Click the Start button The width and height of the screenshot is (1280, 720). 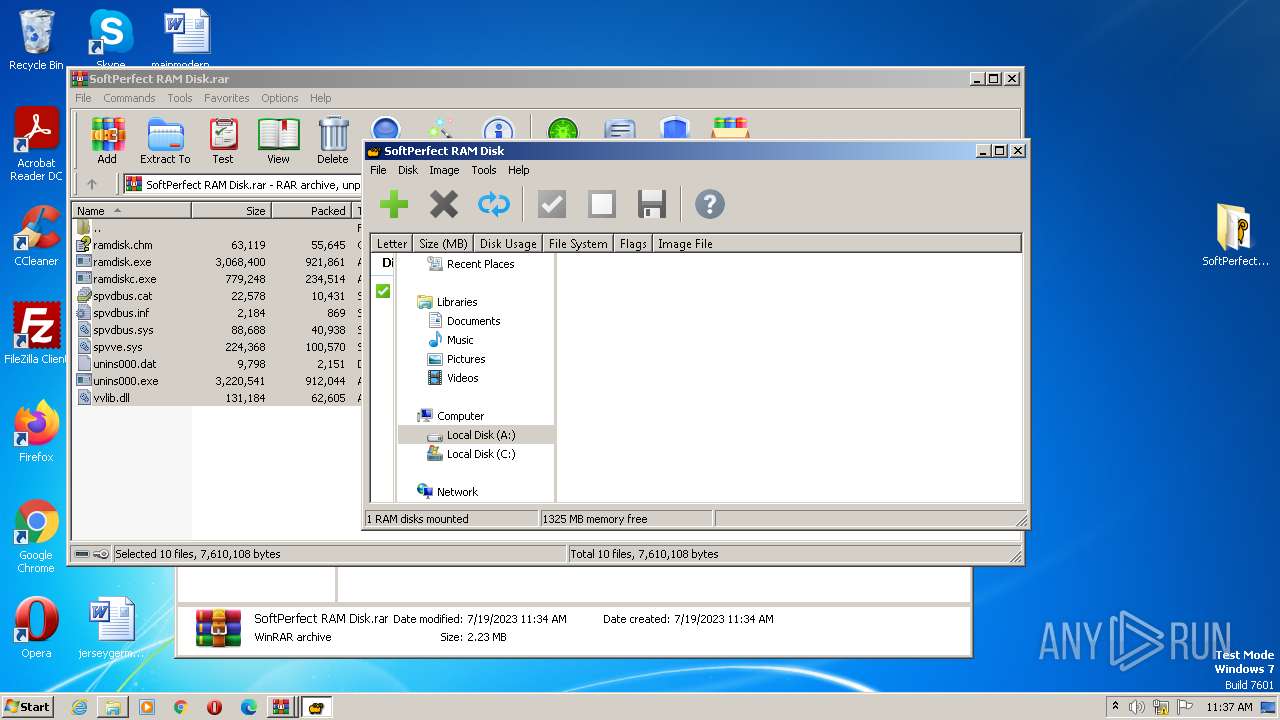coord(27,707)
